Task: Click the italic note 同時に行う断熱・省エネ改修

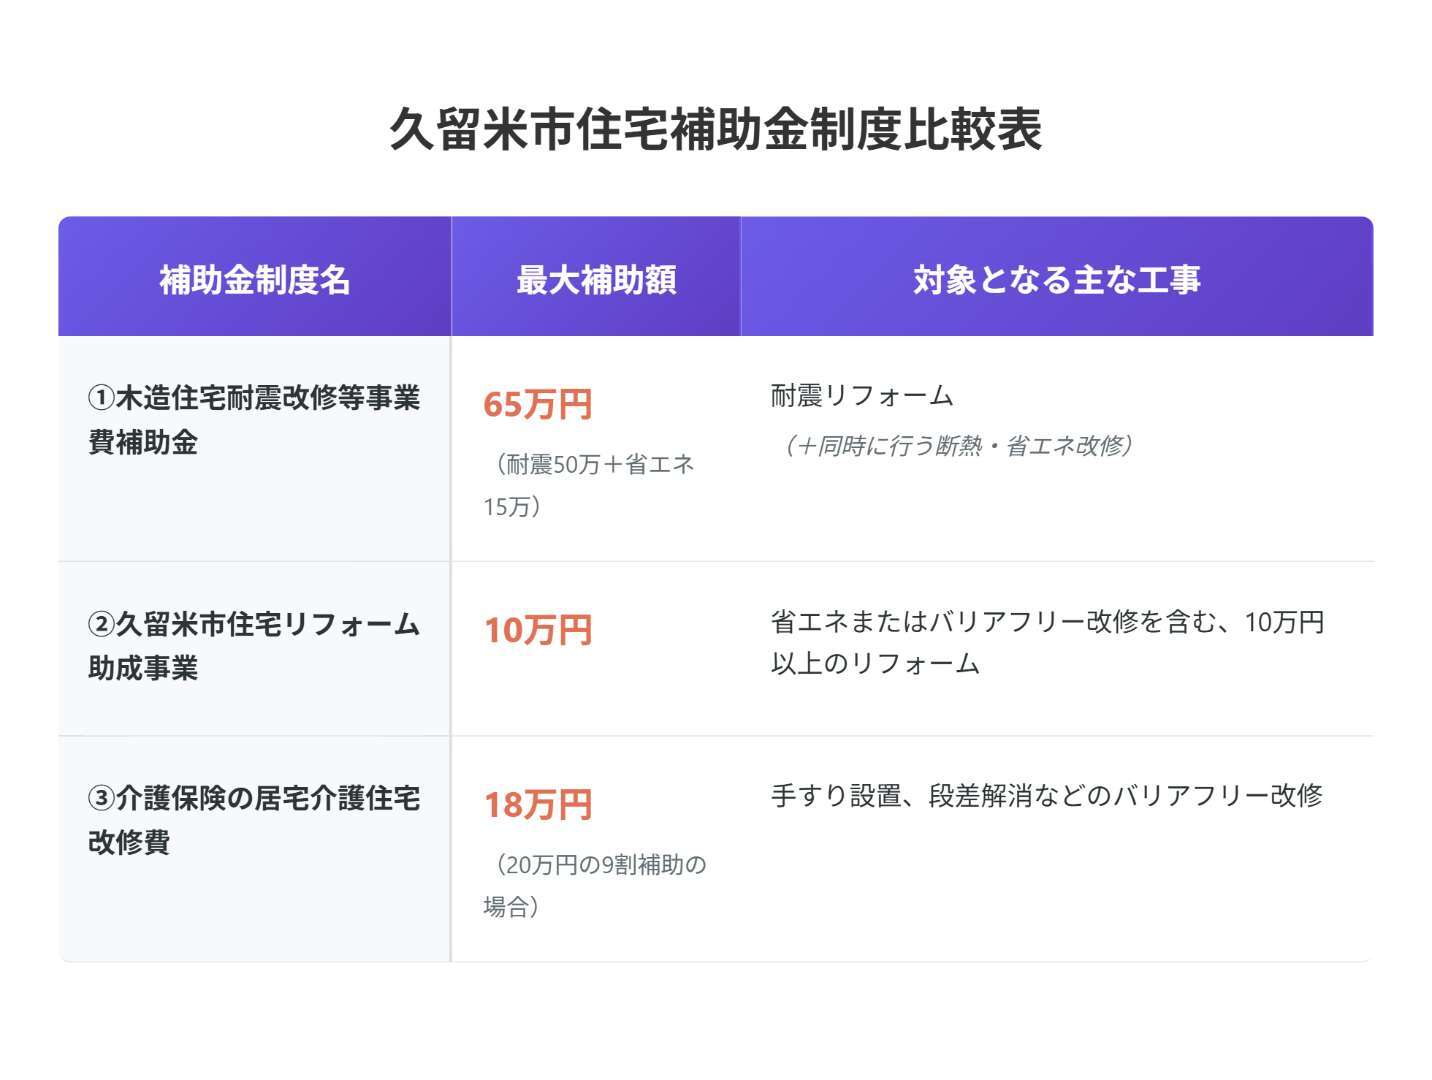Action: [x=958, y=446]
